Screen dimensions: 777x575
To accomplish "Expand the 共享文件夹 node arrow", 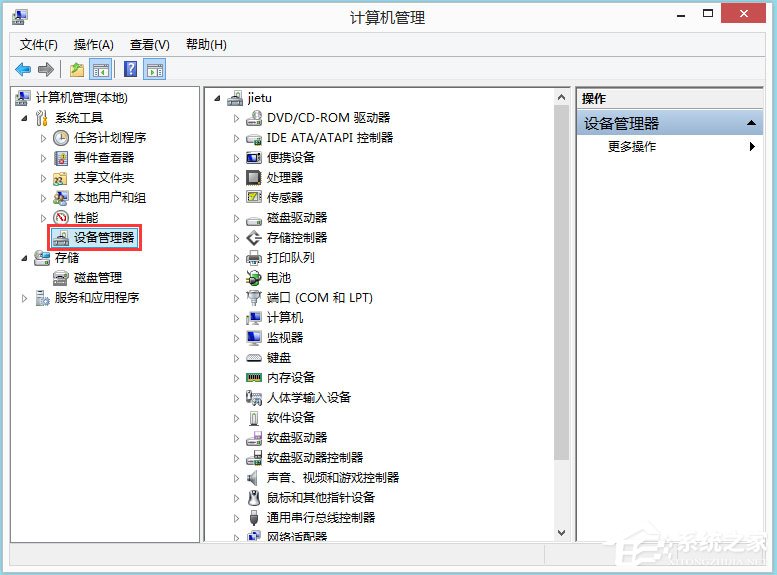I will click(x=43, y=178).
